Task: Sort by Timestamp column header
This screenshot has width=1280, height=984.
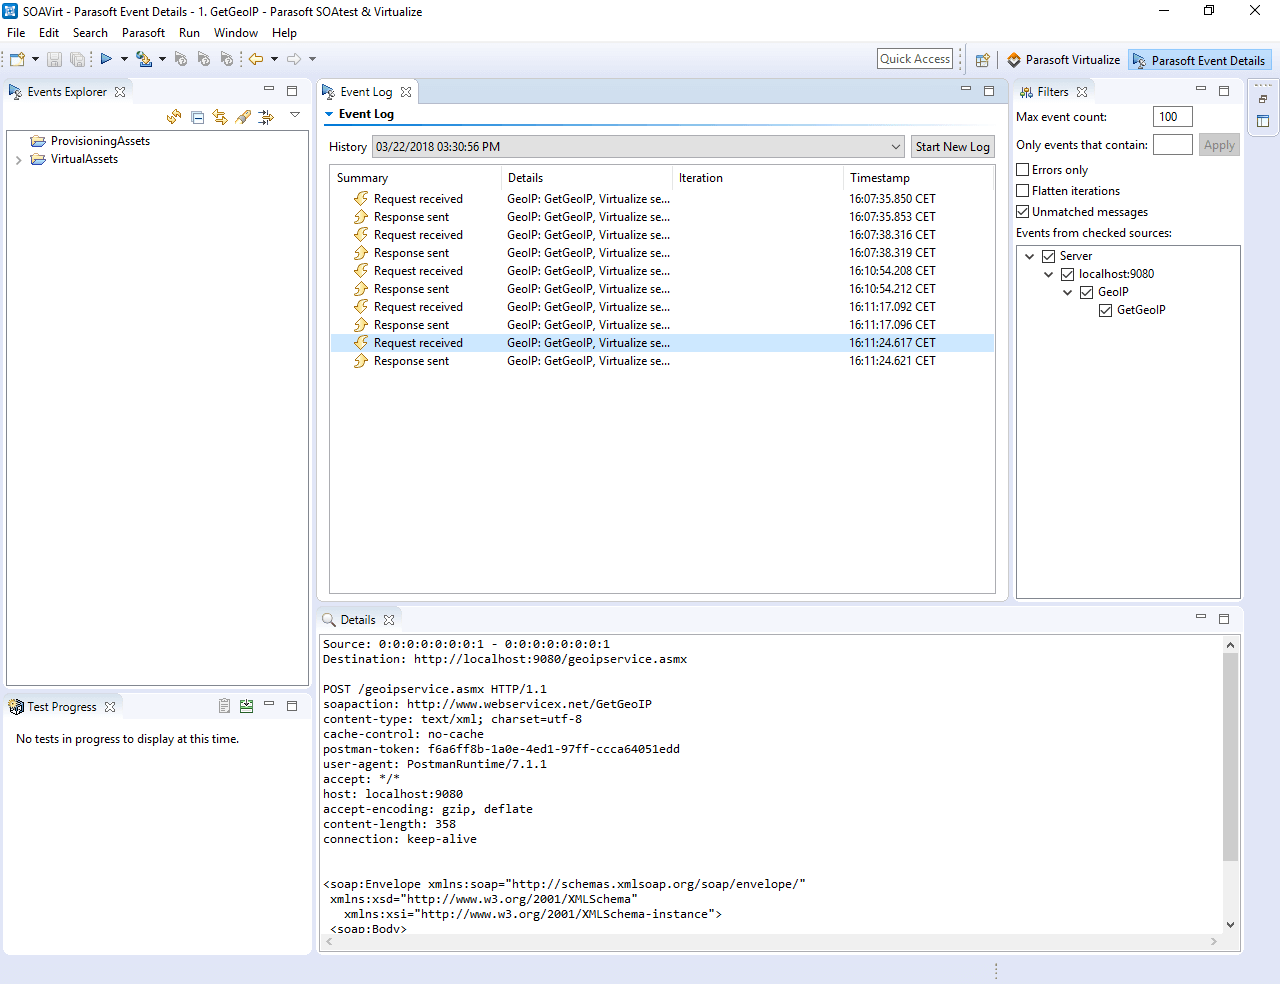Action: [x=918, y=178]
